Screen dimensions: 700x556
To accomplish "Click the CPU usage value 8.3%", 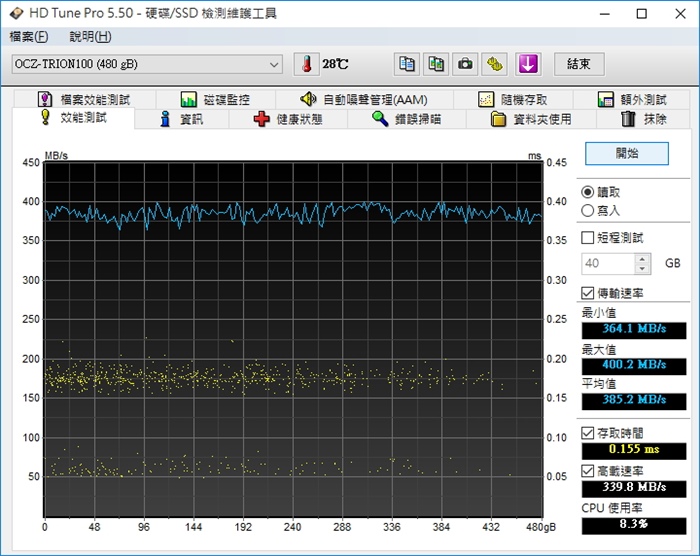I will click(x=633, y=526).
